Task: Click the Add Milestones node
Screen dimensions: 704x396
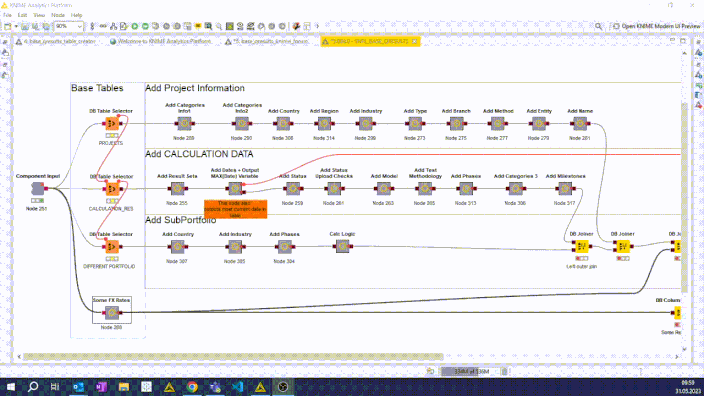Action: (x=565, y=189)
